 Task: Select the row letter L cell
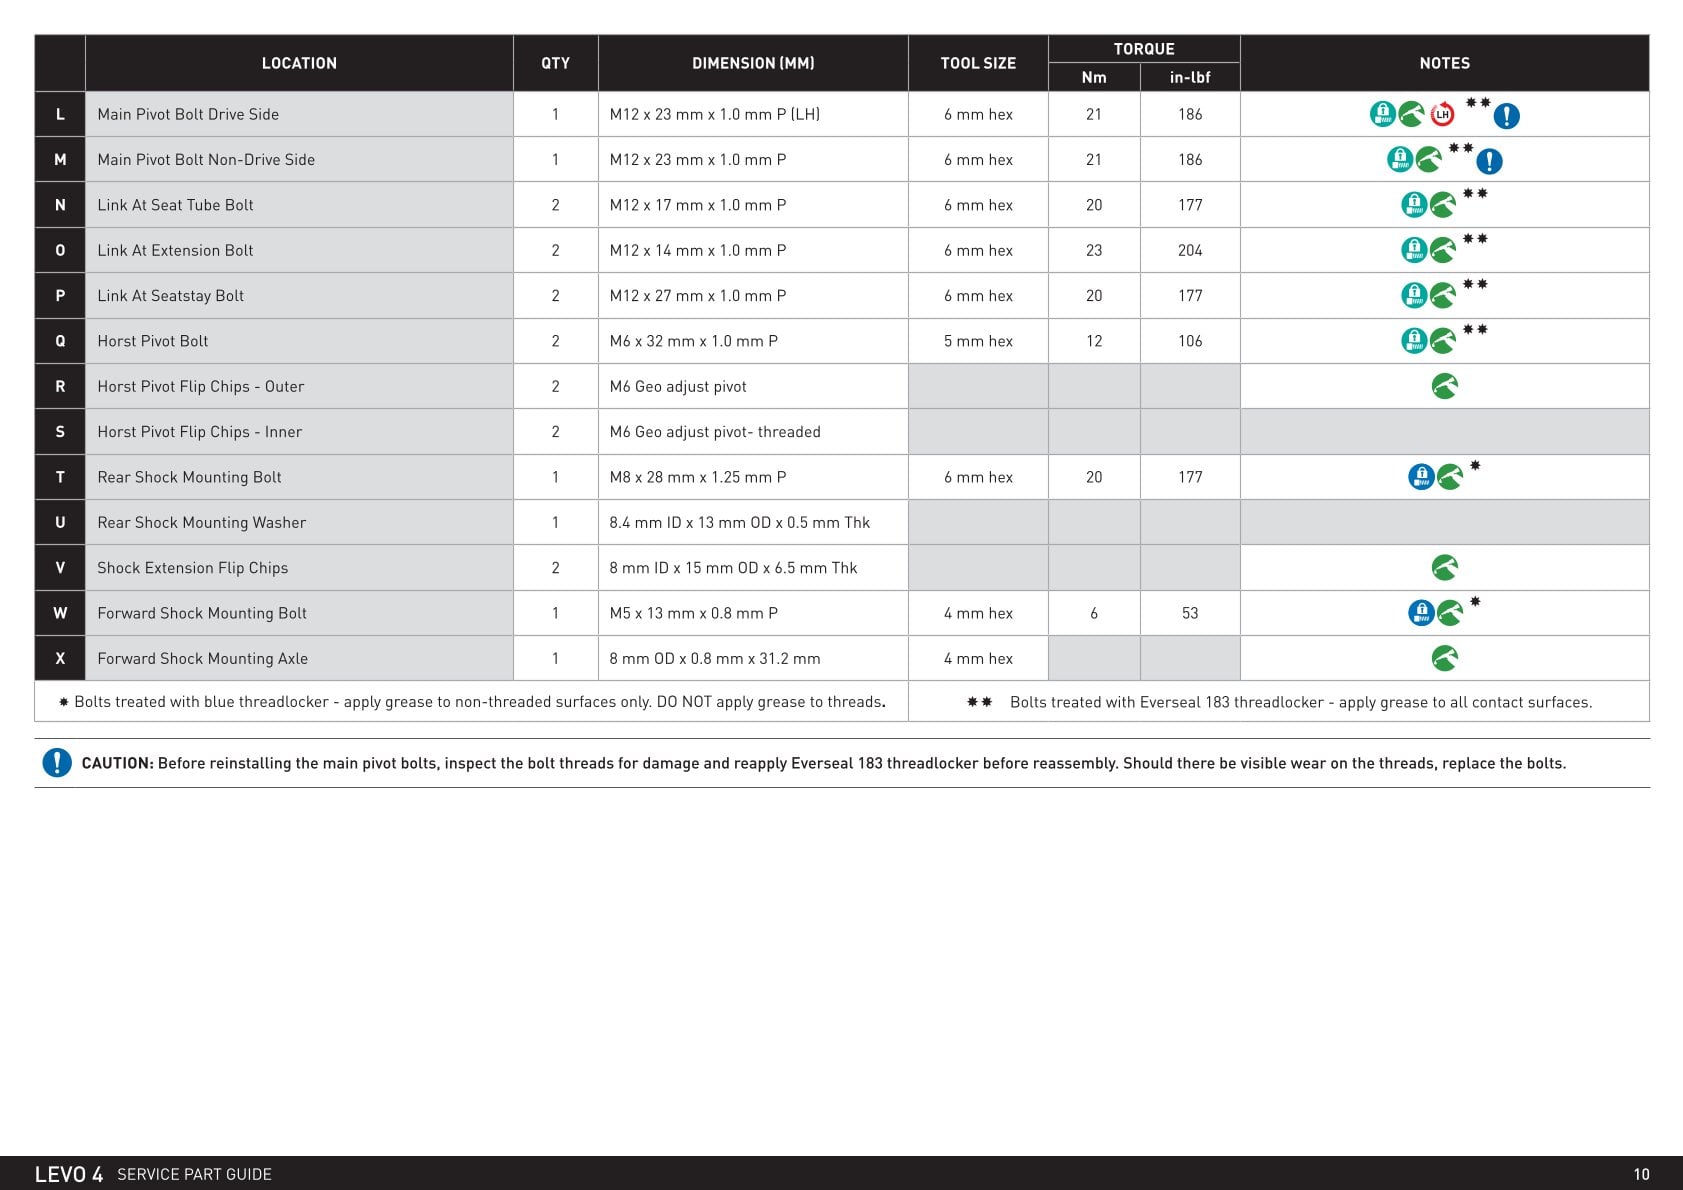point(60,114)
